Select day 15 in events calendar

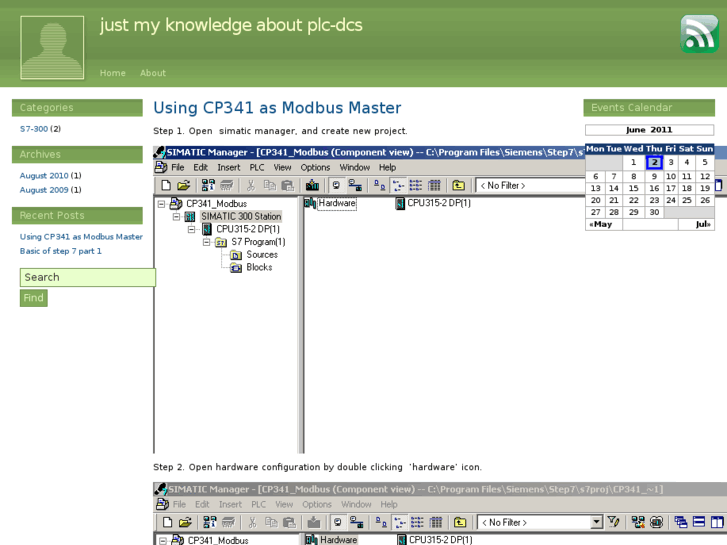coord(633,188)
